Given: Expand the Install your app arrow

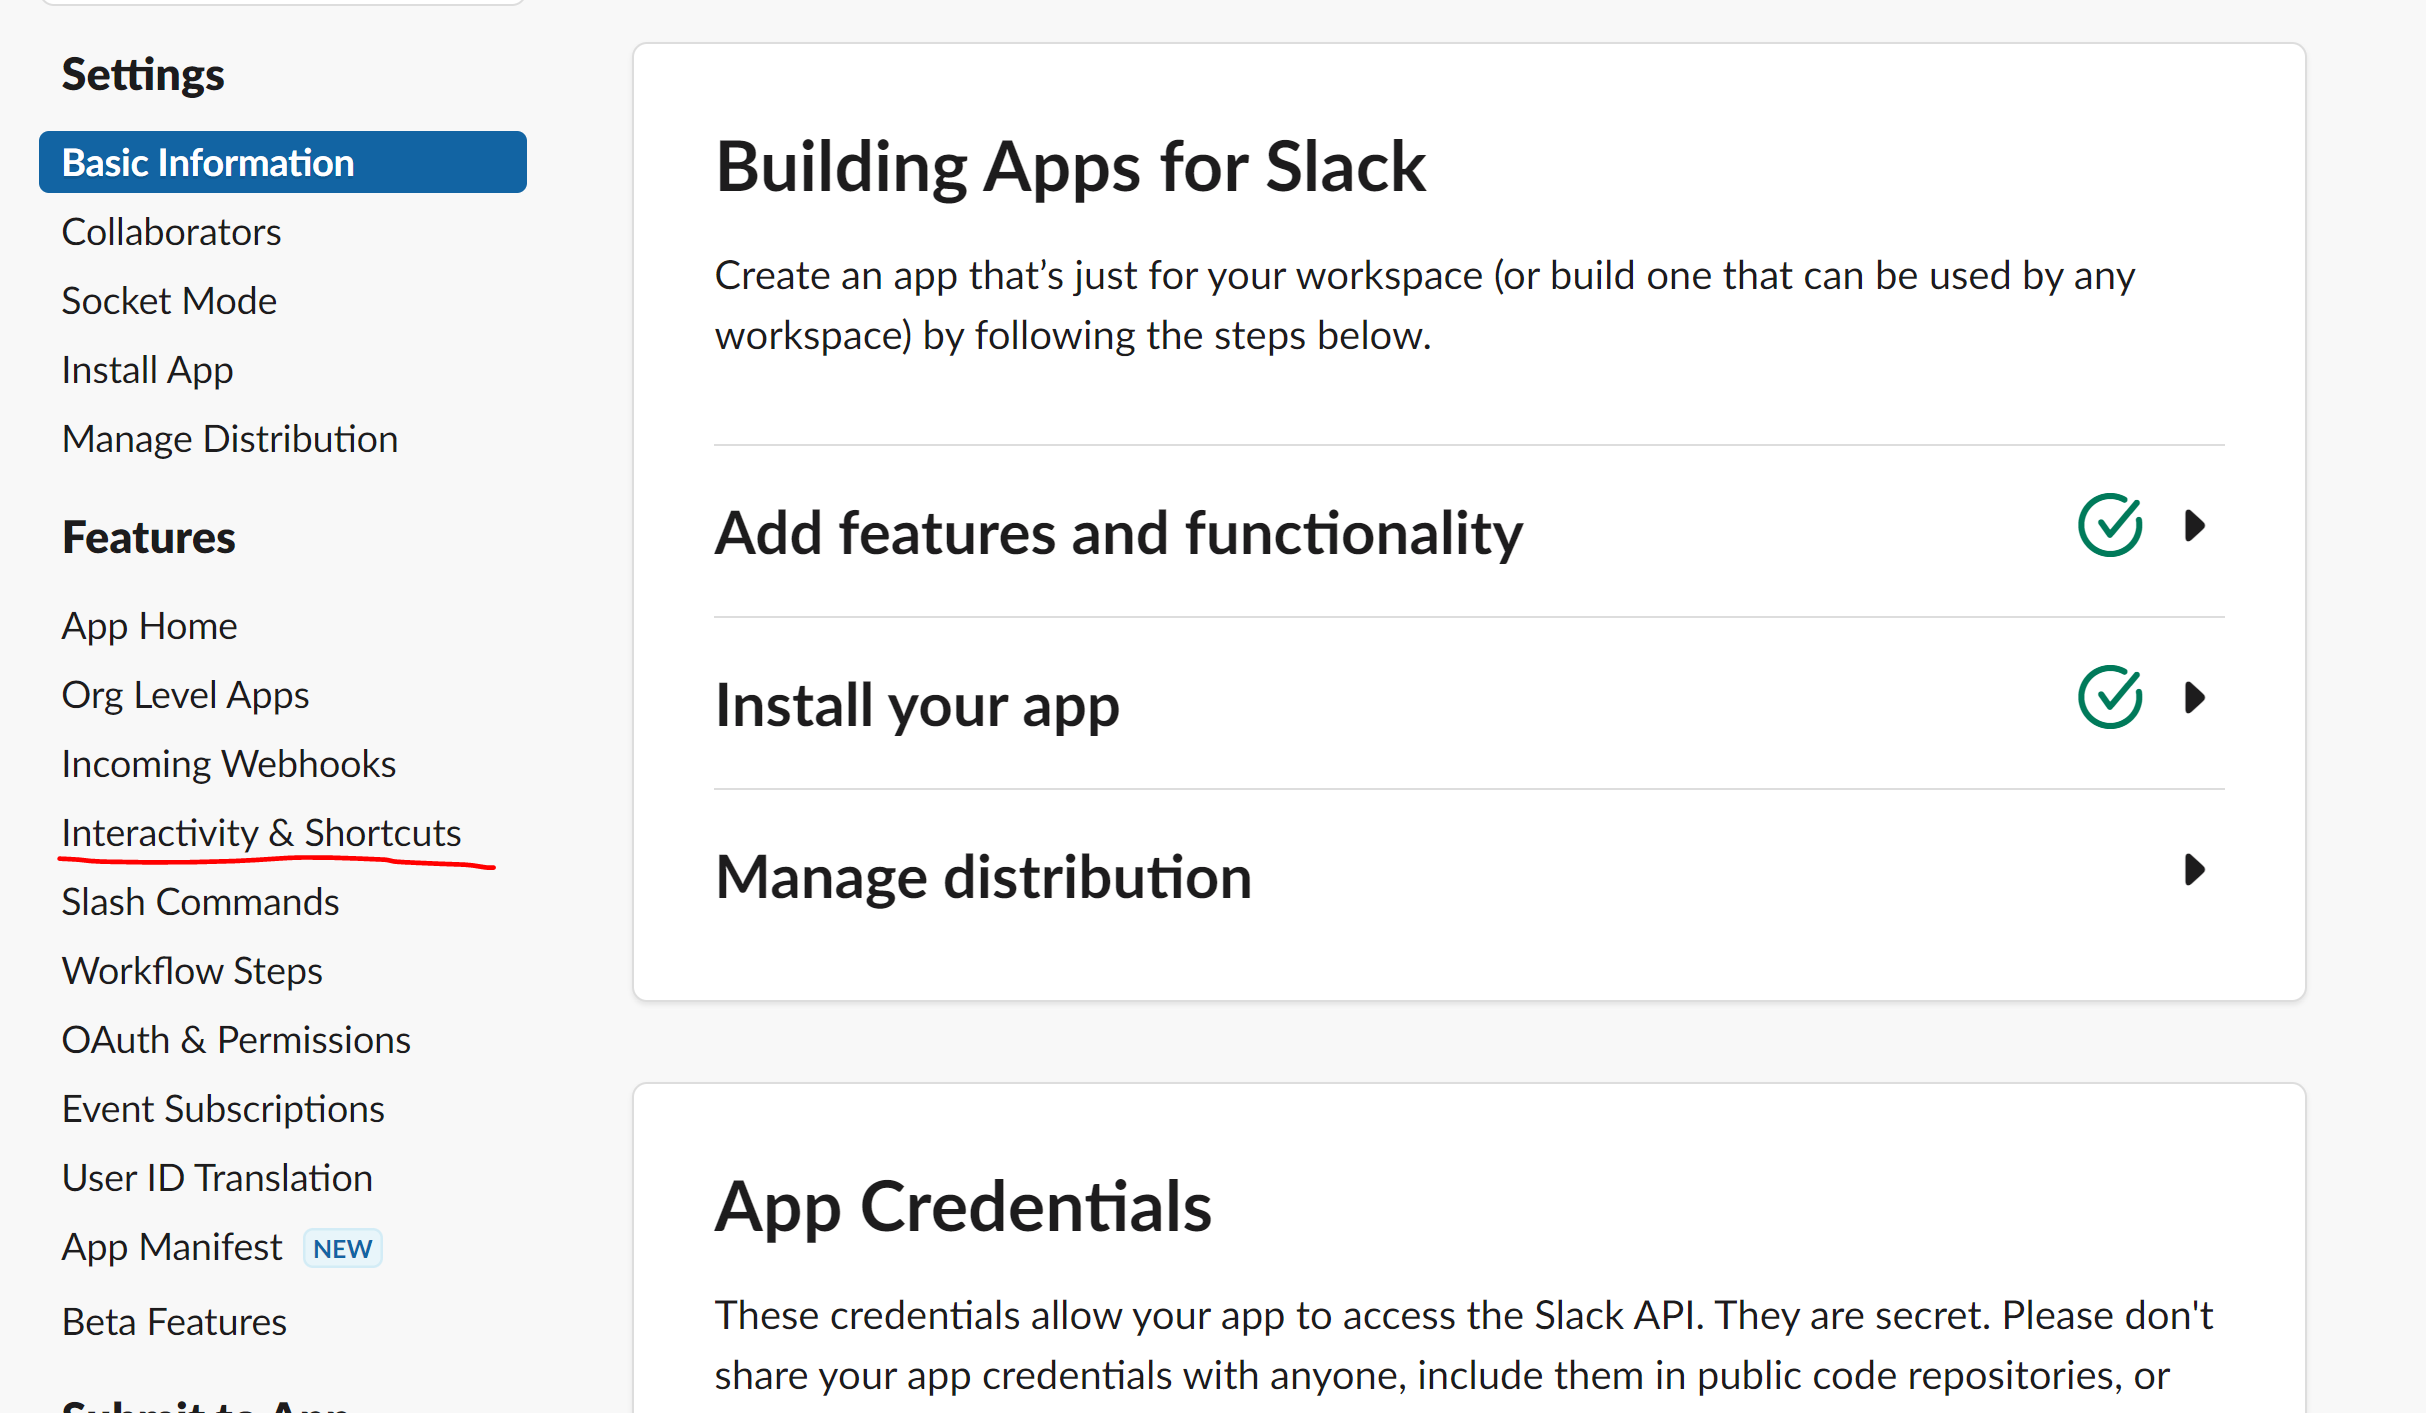Looking at the screenshot, I should (2194, 698).
